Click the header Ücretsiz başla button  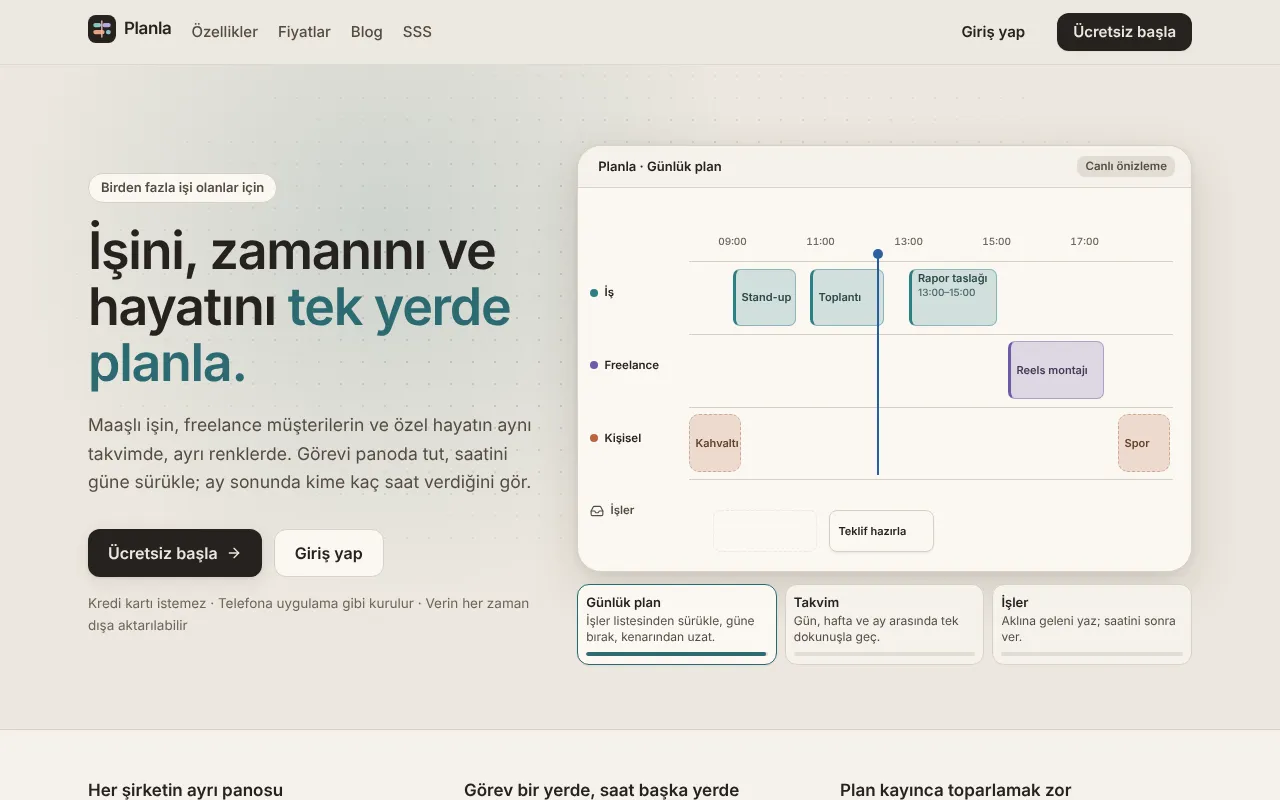1124,32
